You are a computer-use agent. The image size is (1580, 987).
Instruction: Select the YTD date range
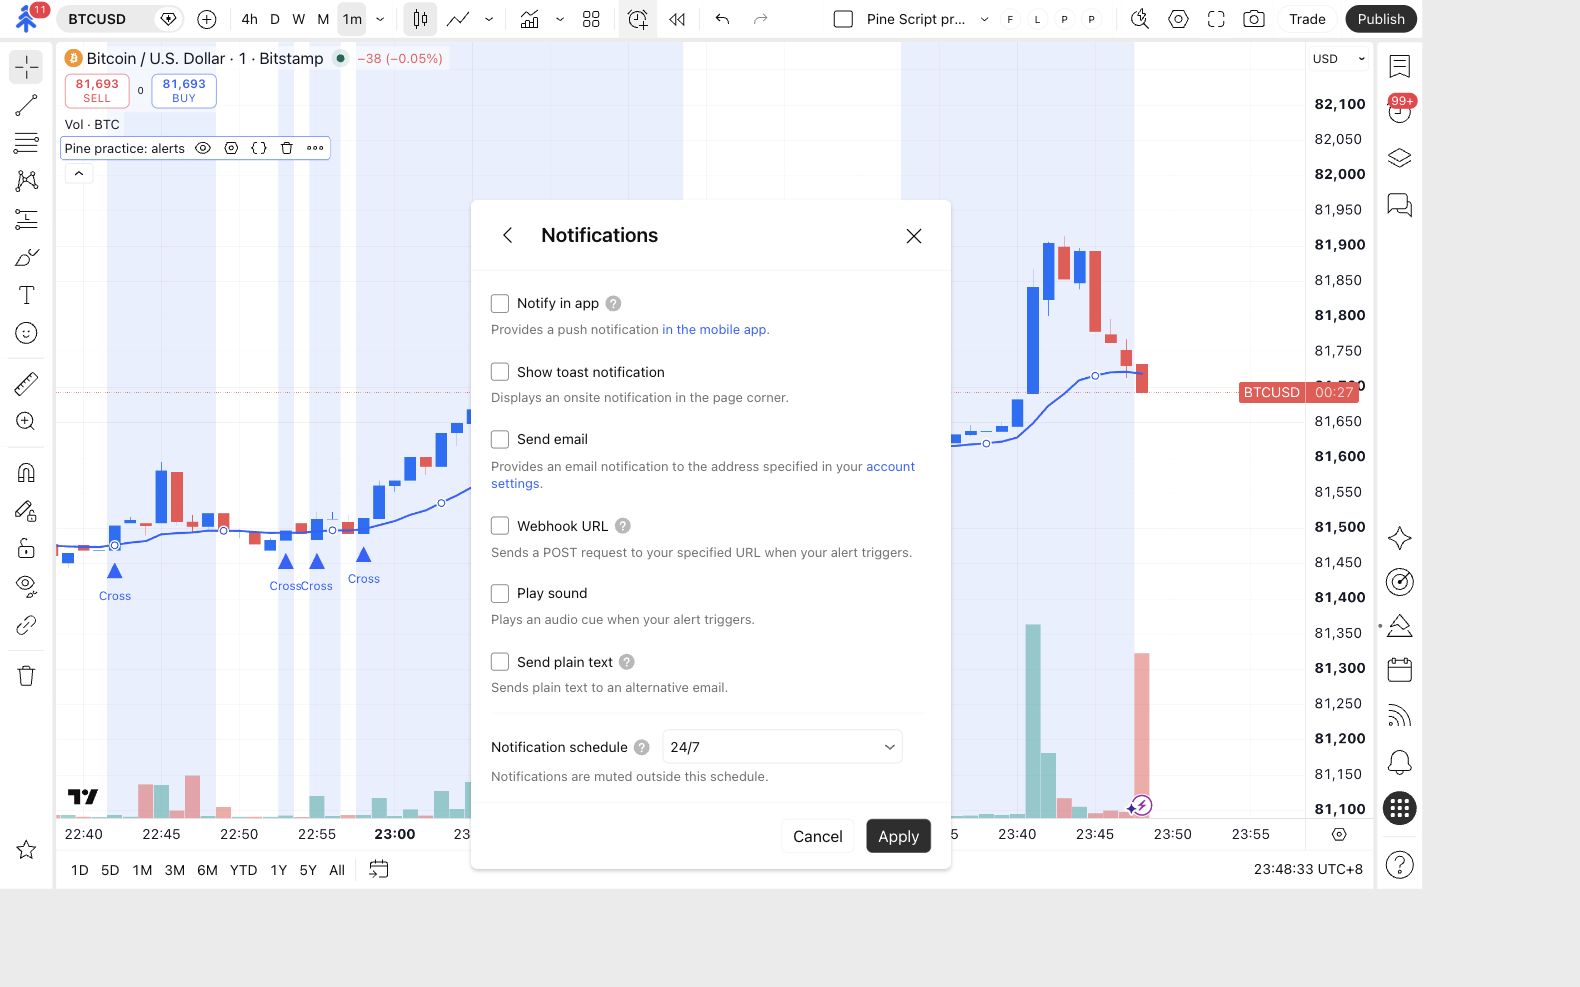[243, 870]
